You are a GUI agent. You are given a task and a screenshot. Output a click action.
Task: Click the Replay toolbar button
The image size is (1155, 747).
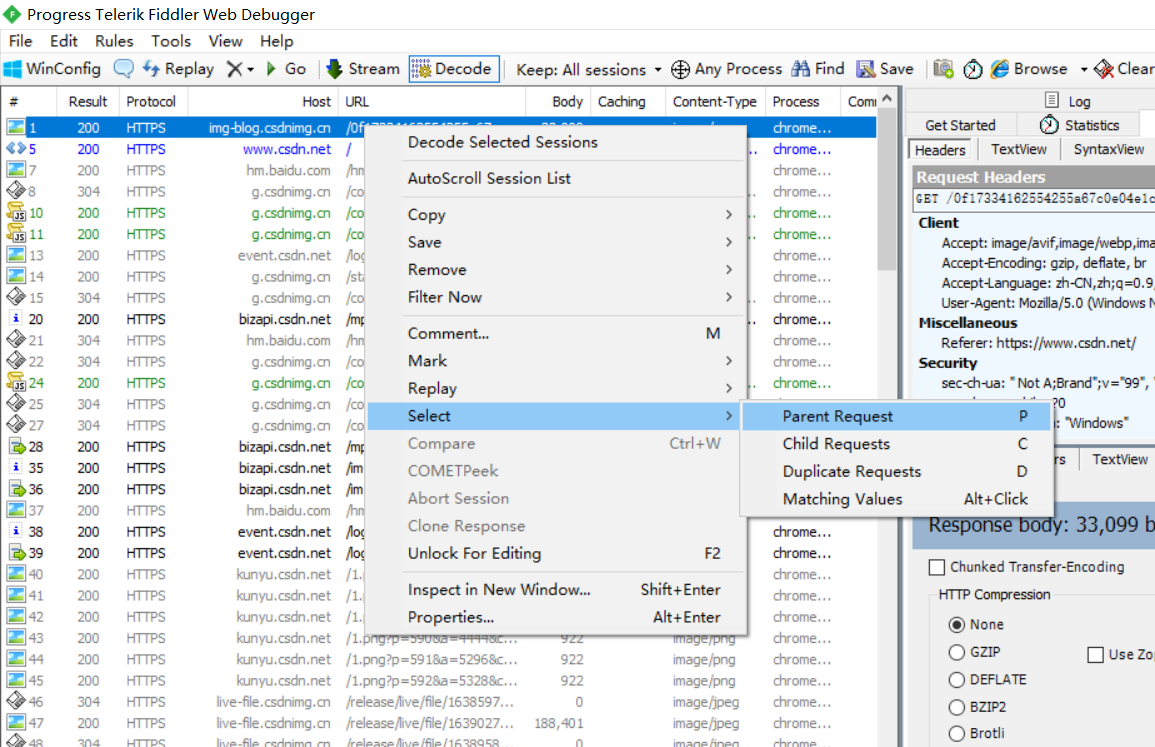pyautogui.click(x=178, y=69)
